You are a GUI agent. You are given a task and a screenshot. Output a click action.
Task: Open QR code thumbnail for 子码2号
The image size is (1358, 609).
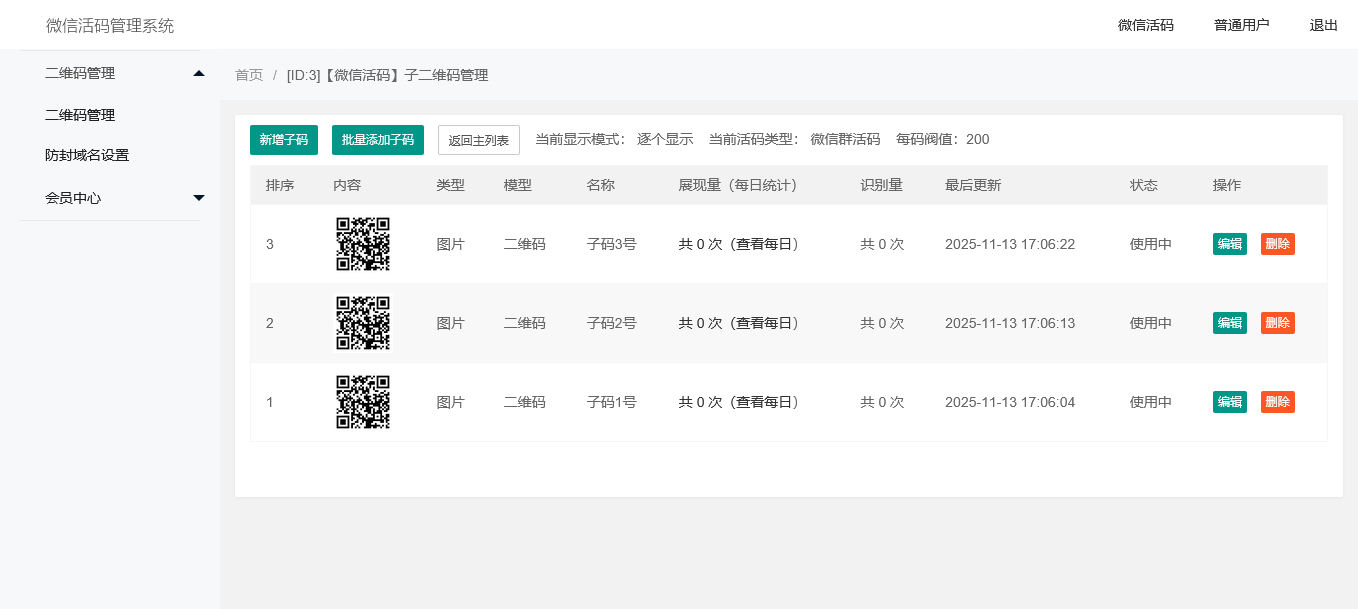tap(362, 323)
